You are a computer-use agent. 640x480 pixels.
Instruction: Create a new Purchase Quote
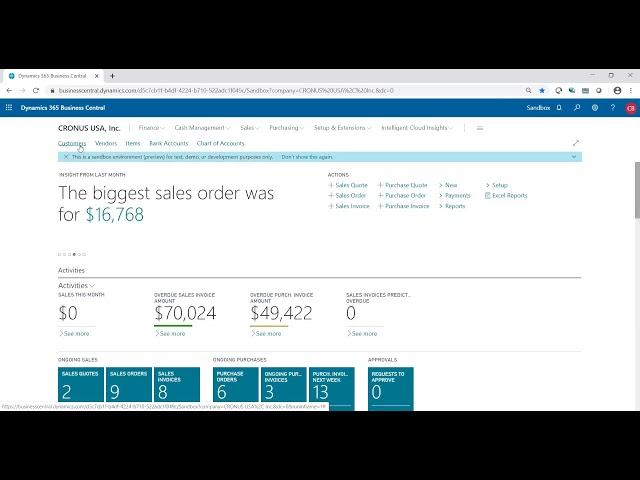click(x=402, y=185)
